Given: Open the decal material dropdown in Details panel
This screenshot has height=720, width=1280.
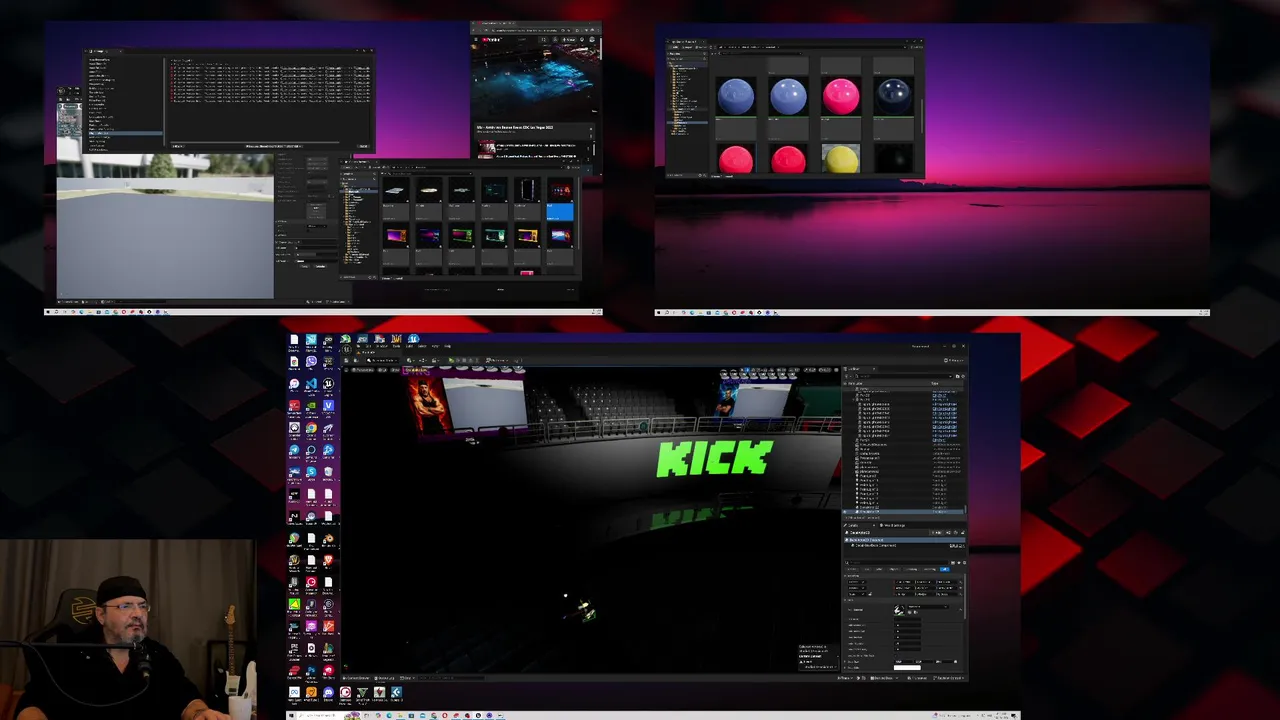Looking at the screenshot, I should 927,607.
